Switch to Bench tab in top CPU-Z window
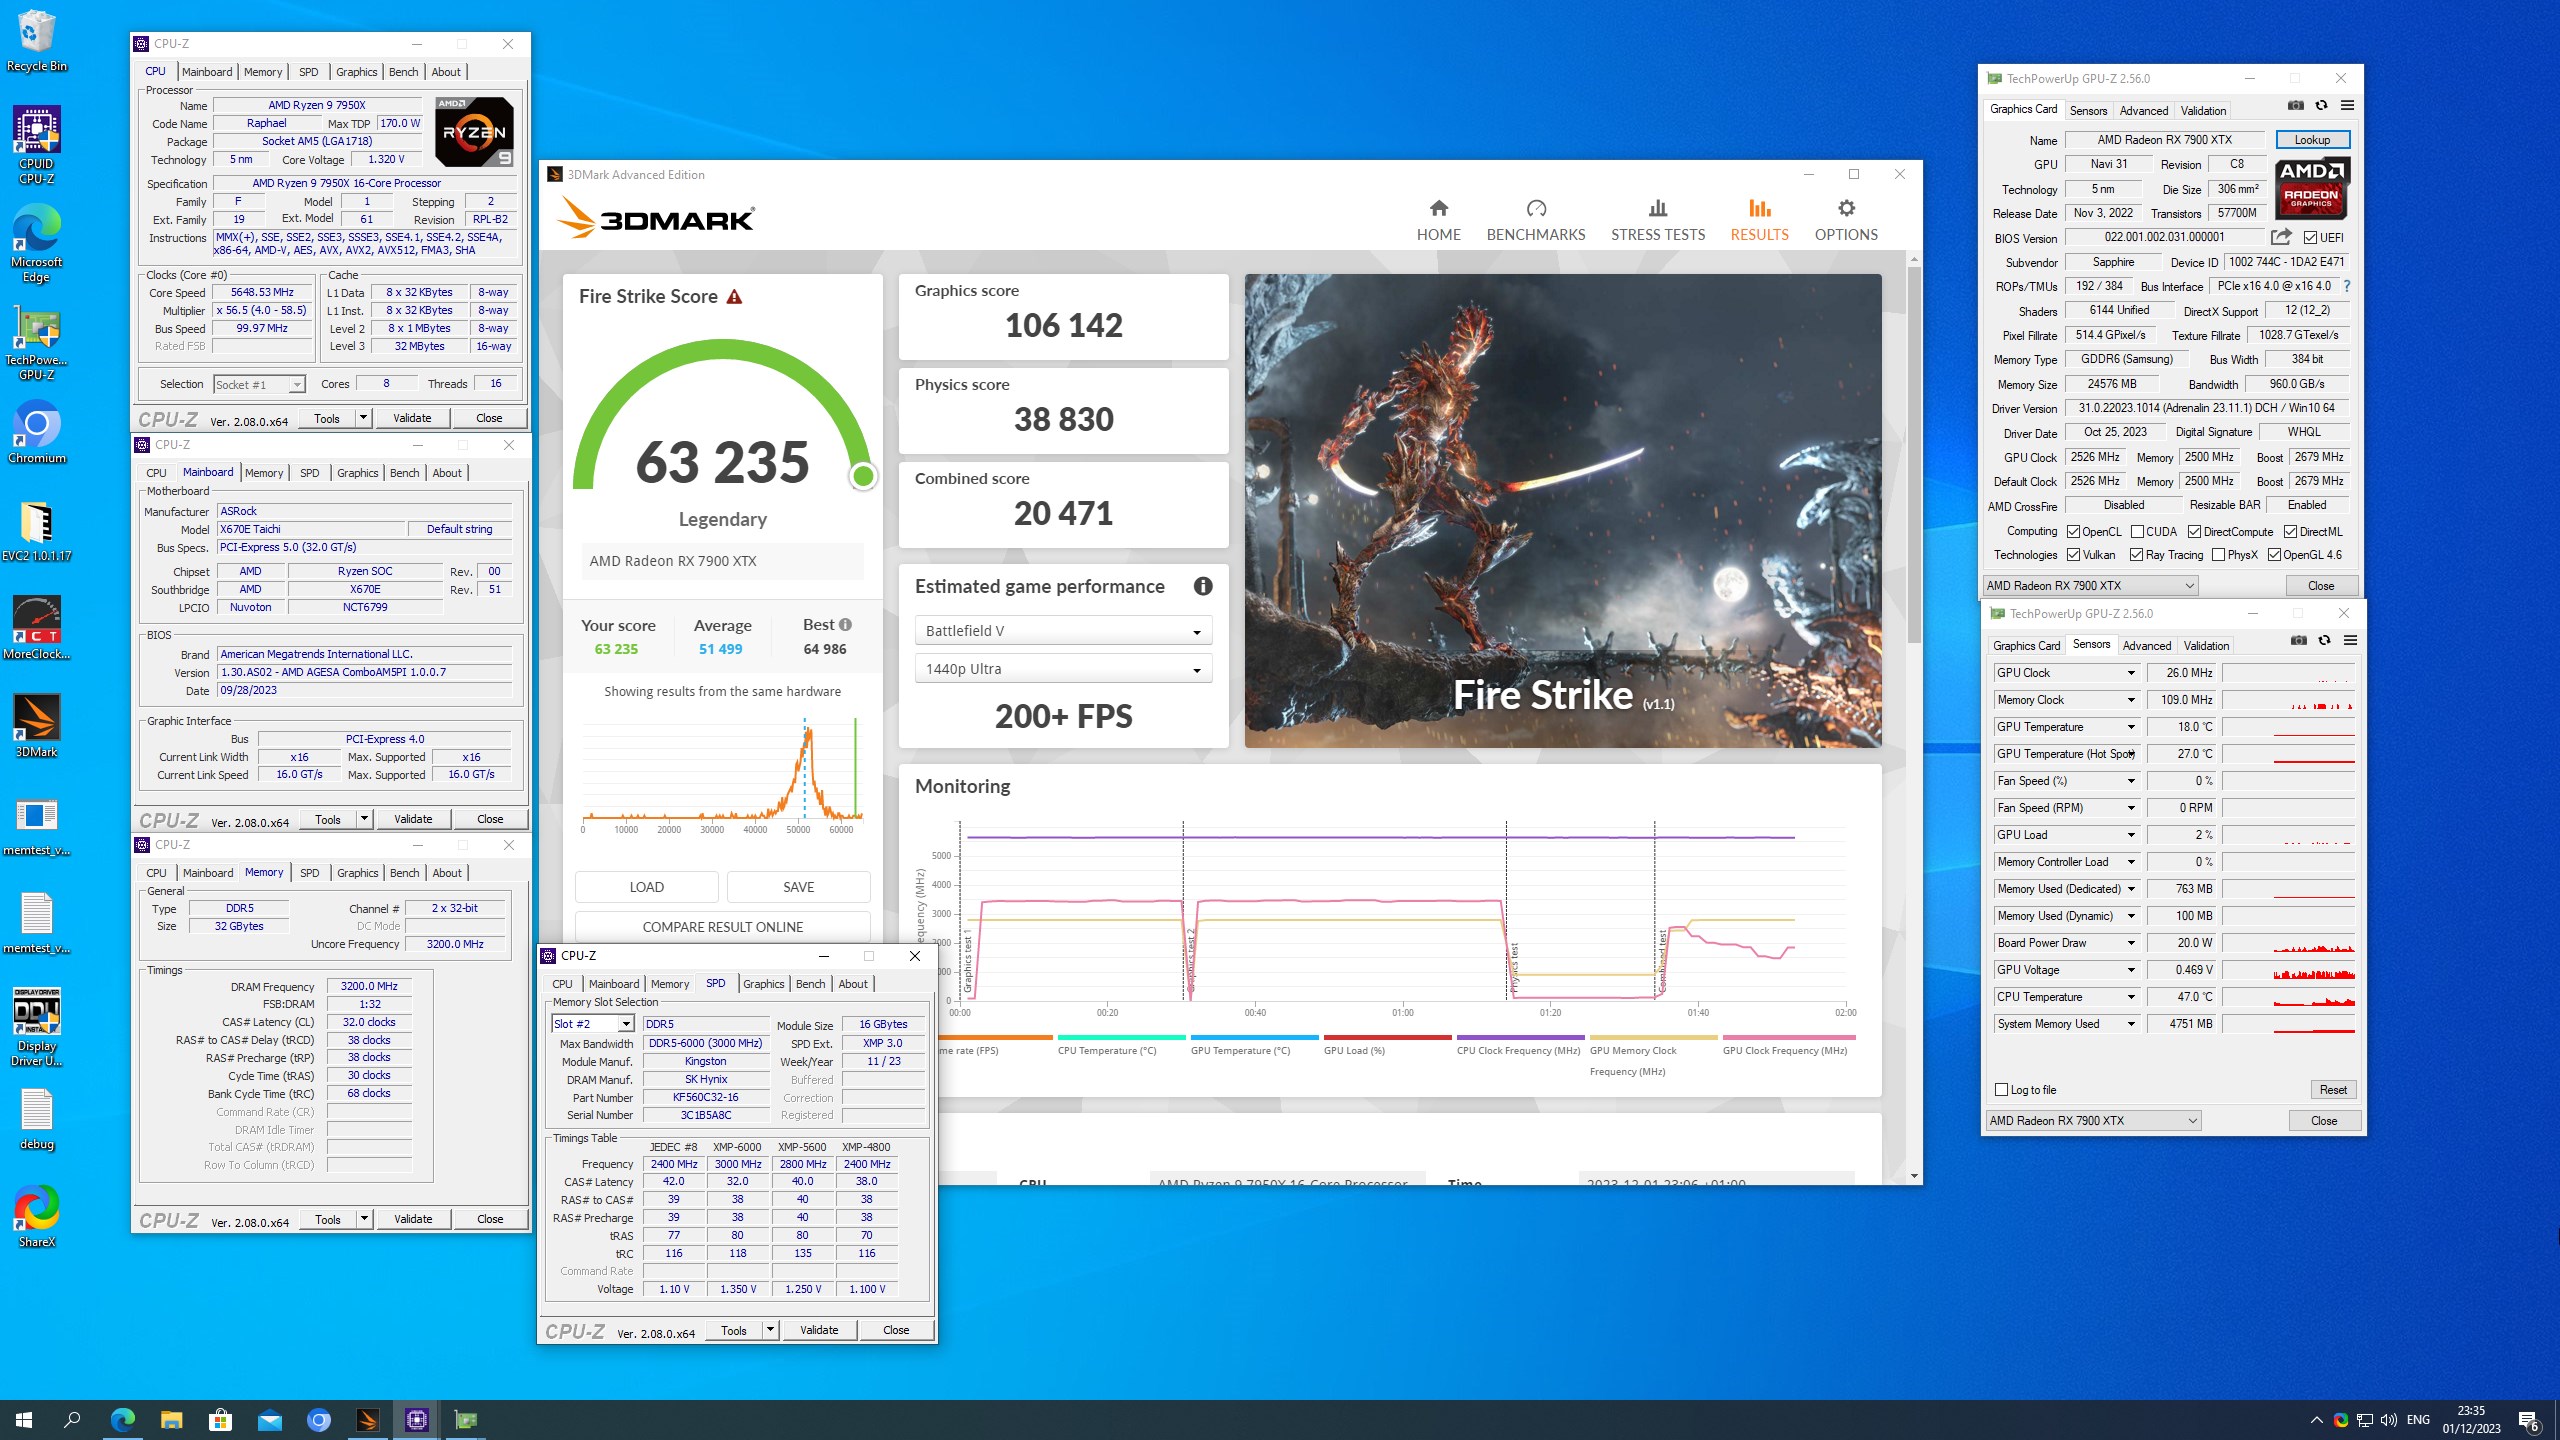Image resolution: width=2560 pixels, height=1440 pixels. pos(403,72)
